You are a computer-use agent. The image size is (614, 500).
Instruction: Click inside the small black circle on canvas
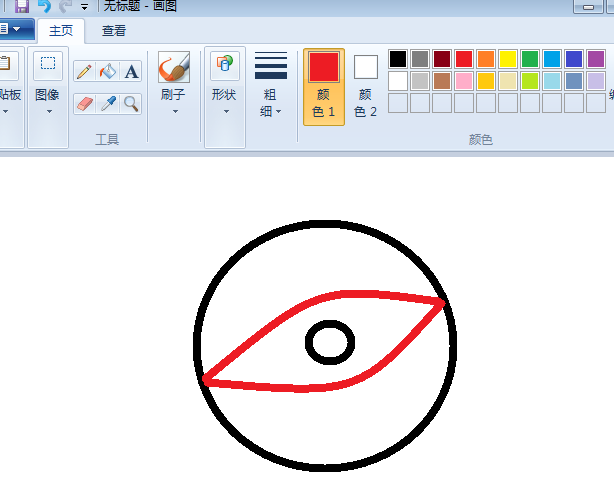[x=329, y=342]
